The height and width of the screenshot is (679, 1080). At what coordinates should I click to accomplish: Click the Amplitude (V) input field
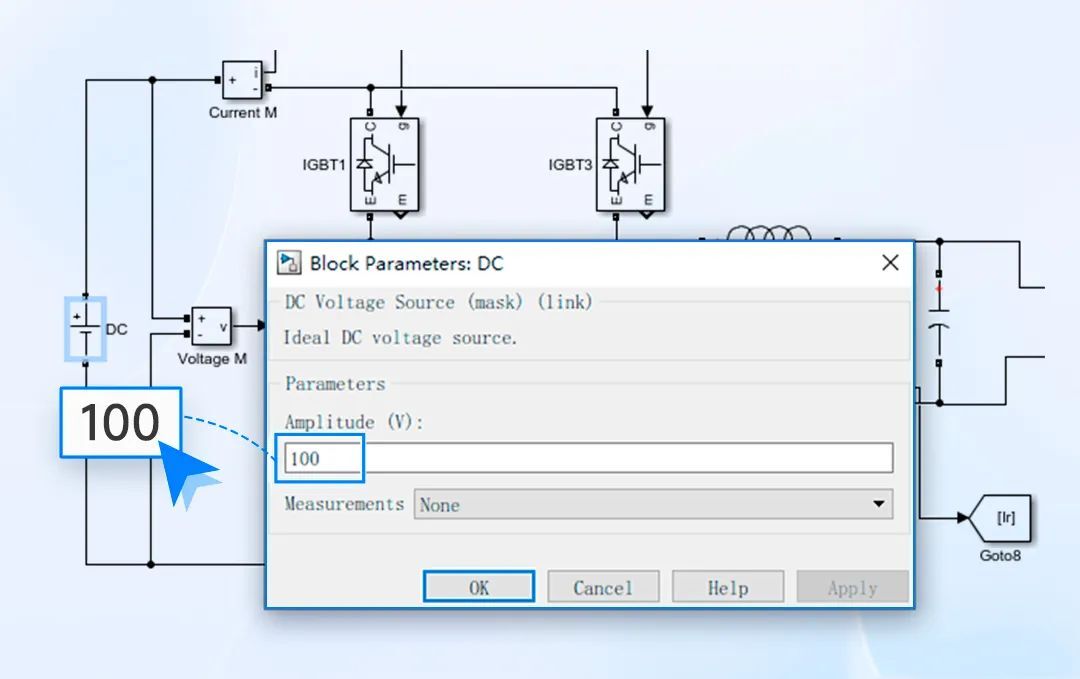(589, 458)
